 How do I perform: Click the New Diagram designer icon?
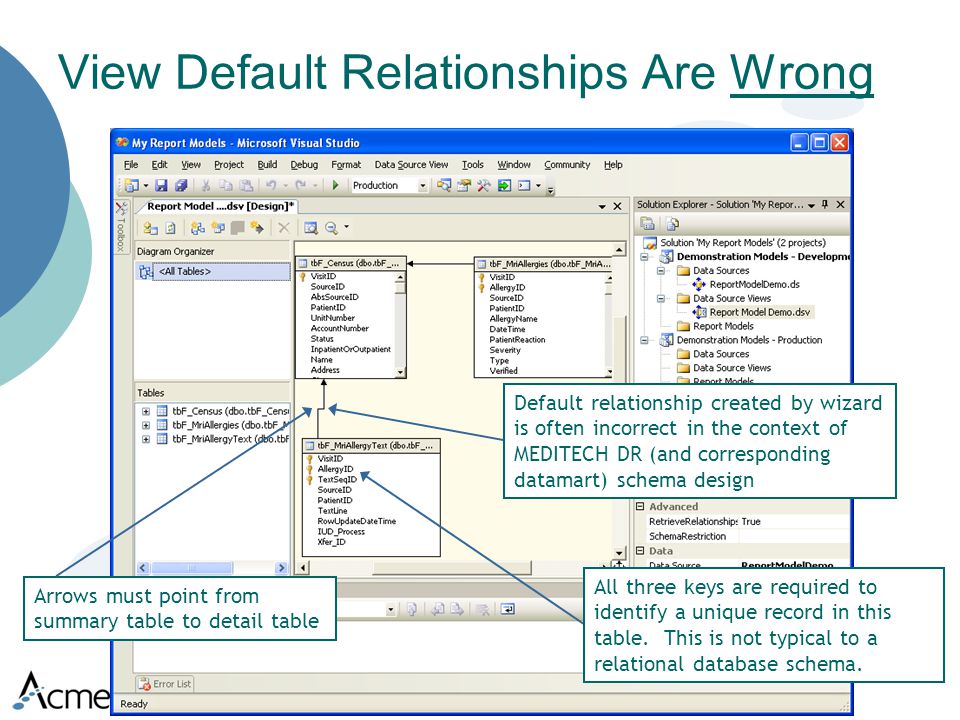point(197,228)
